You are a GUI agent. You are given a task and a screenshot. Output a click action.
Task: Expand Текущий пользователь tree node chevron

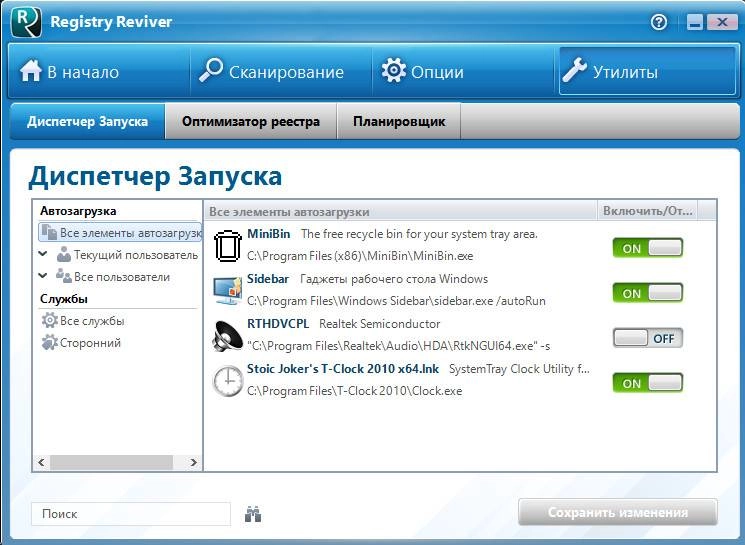point(43,254)
